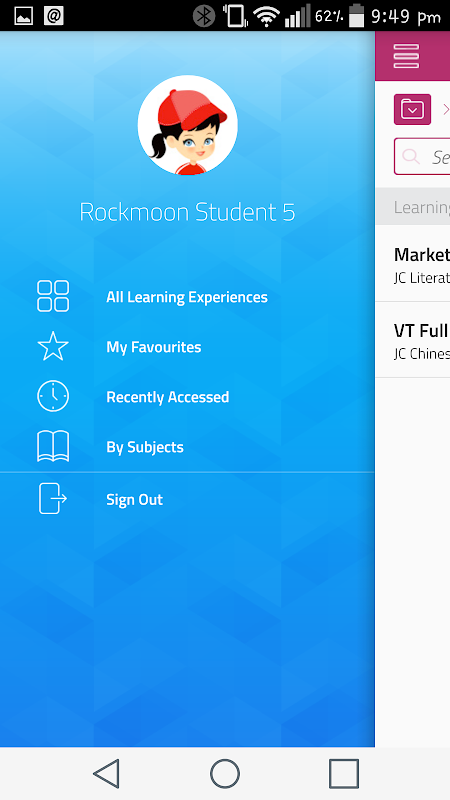Open the Market learning experience item
The height and width of the screenshot is (800, 450).
click(413, 264)
